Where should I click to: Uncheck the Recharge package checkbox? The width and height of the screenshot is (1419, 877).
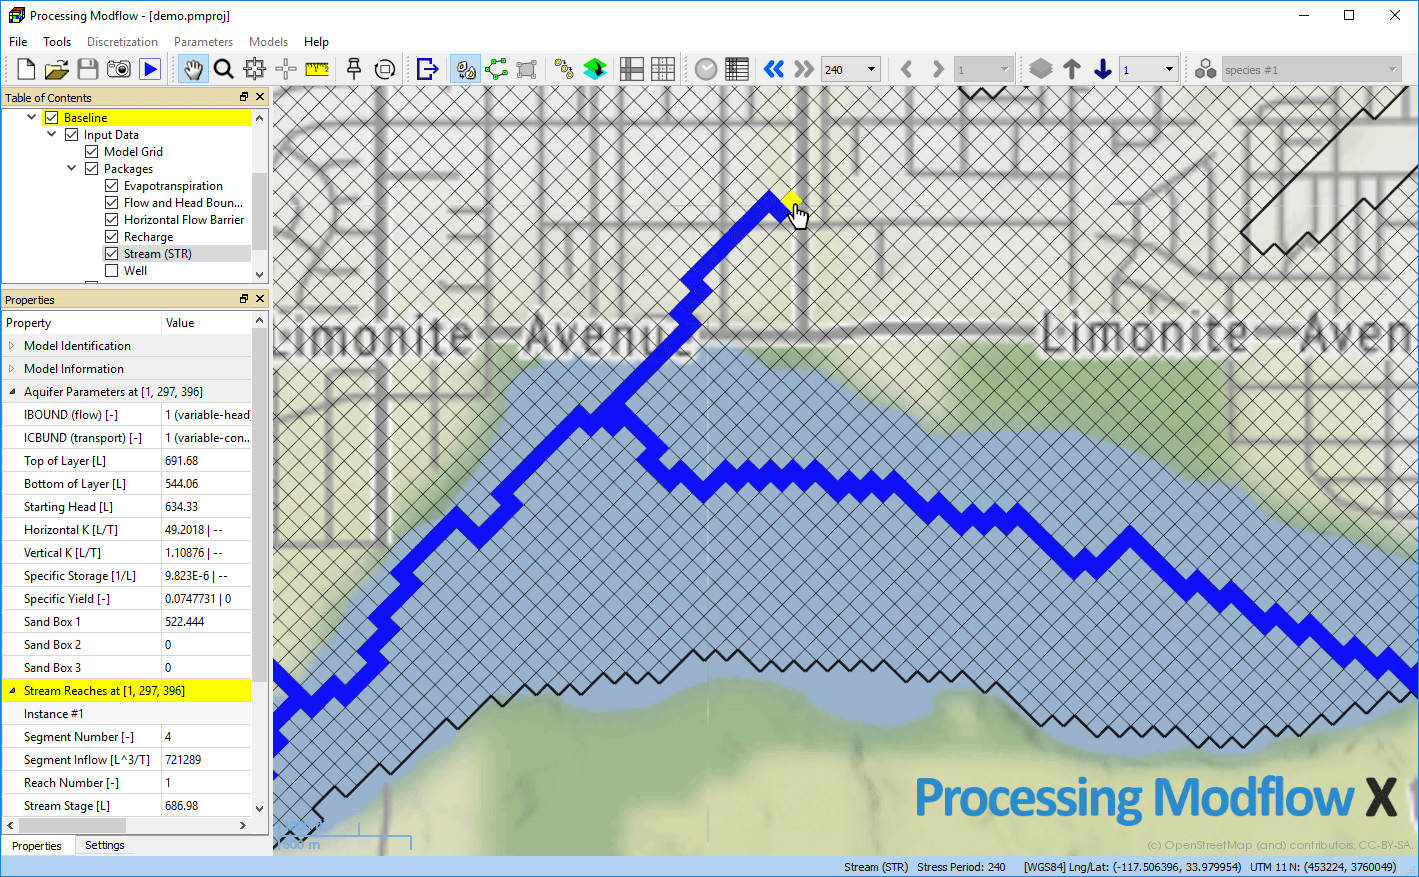pyautogui.click(x=112, y=237)
